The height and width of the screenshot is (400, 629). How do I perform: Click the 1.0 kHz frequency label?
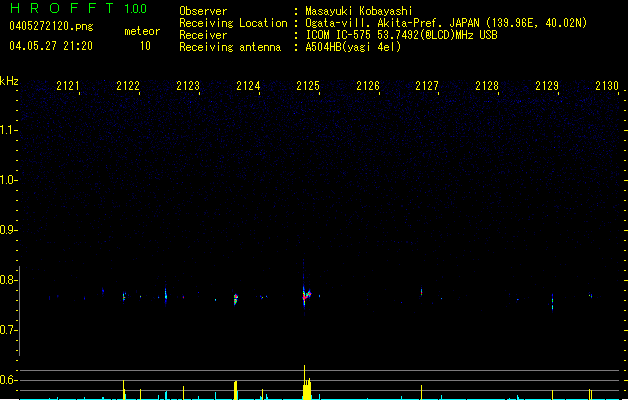[x=8, y=180]
